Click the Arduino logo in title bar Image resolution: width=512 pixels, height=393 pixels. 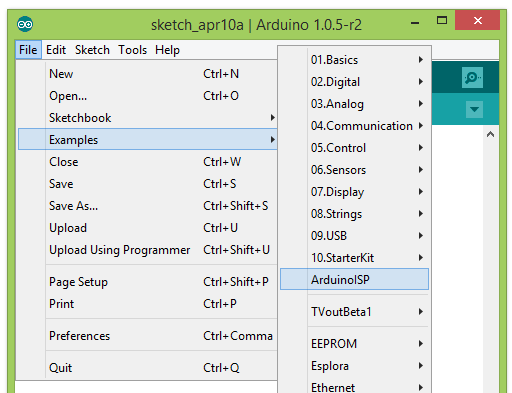(25, 24)
